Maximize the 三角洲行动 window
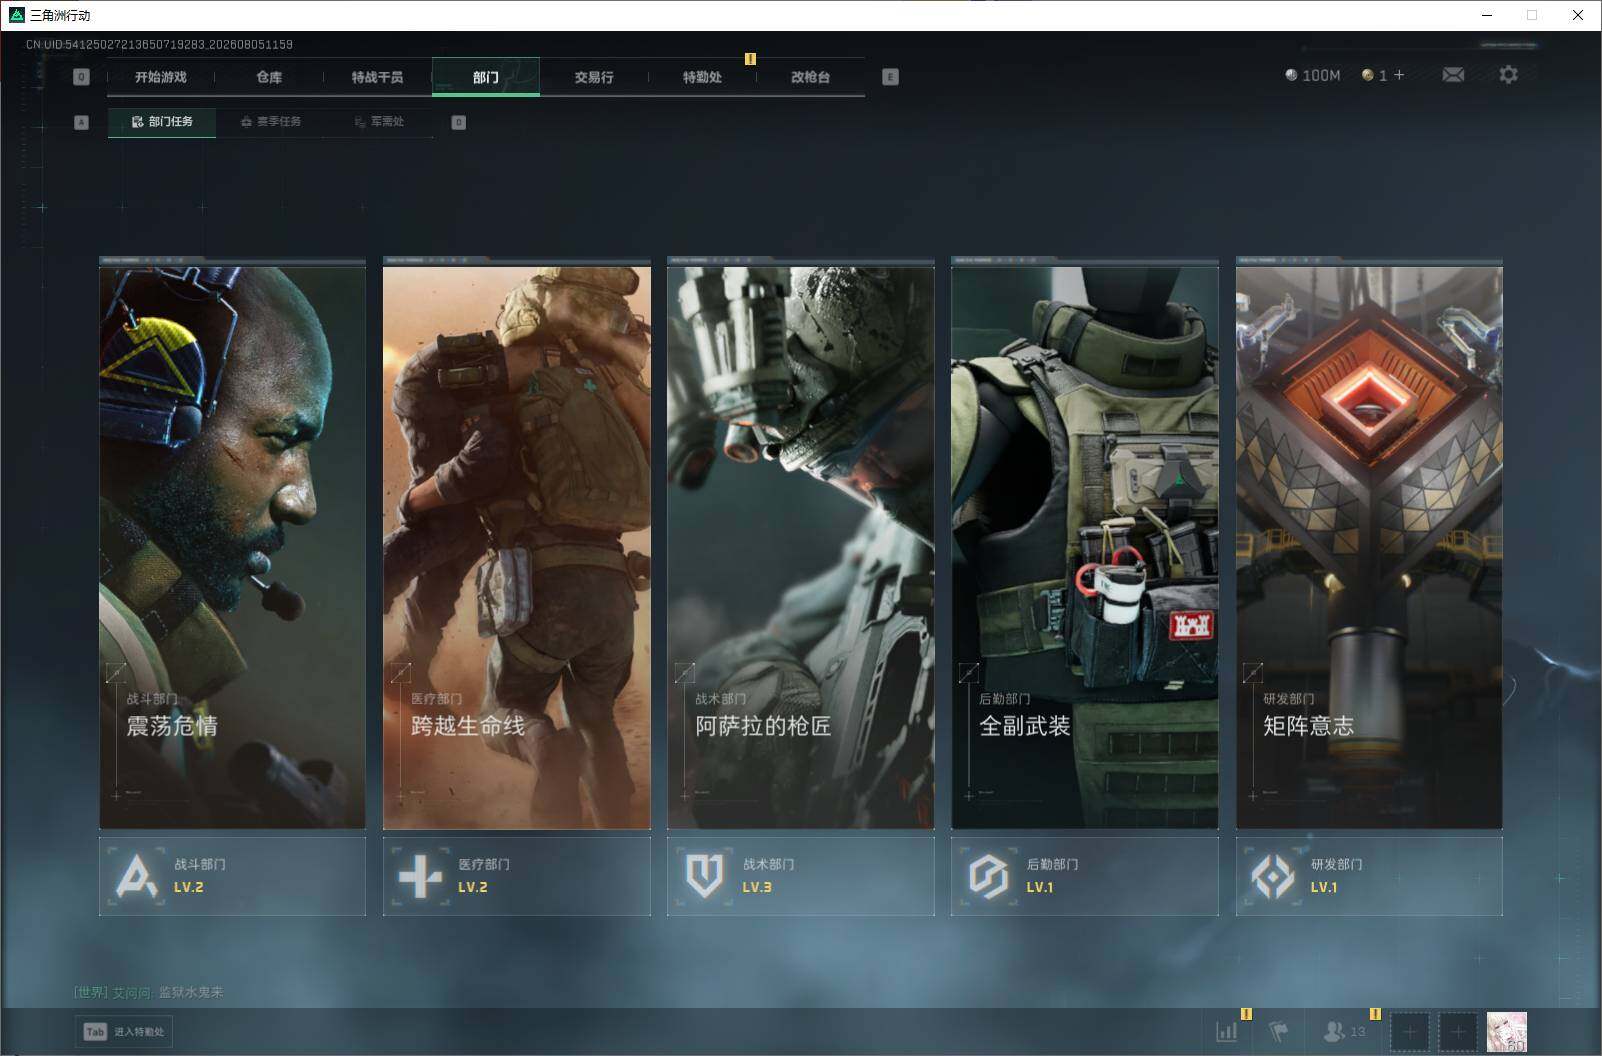 pyautogui.click(x=1532, y=15)
